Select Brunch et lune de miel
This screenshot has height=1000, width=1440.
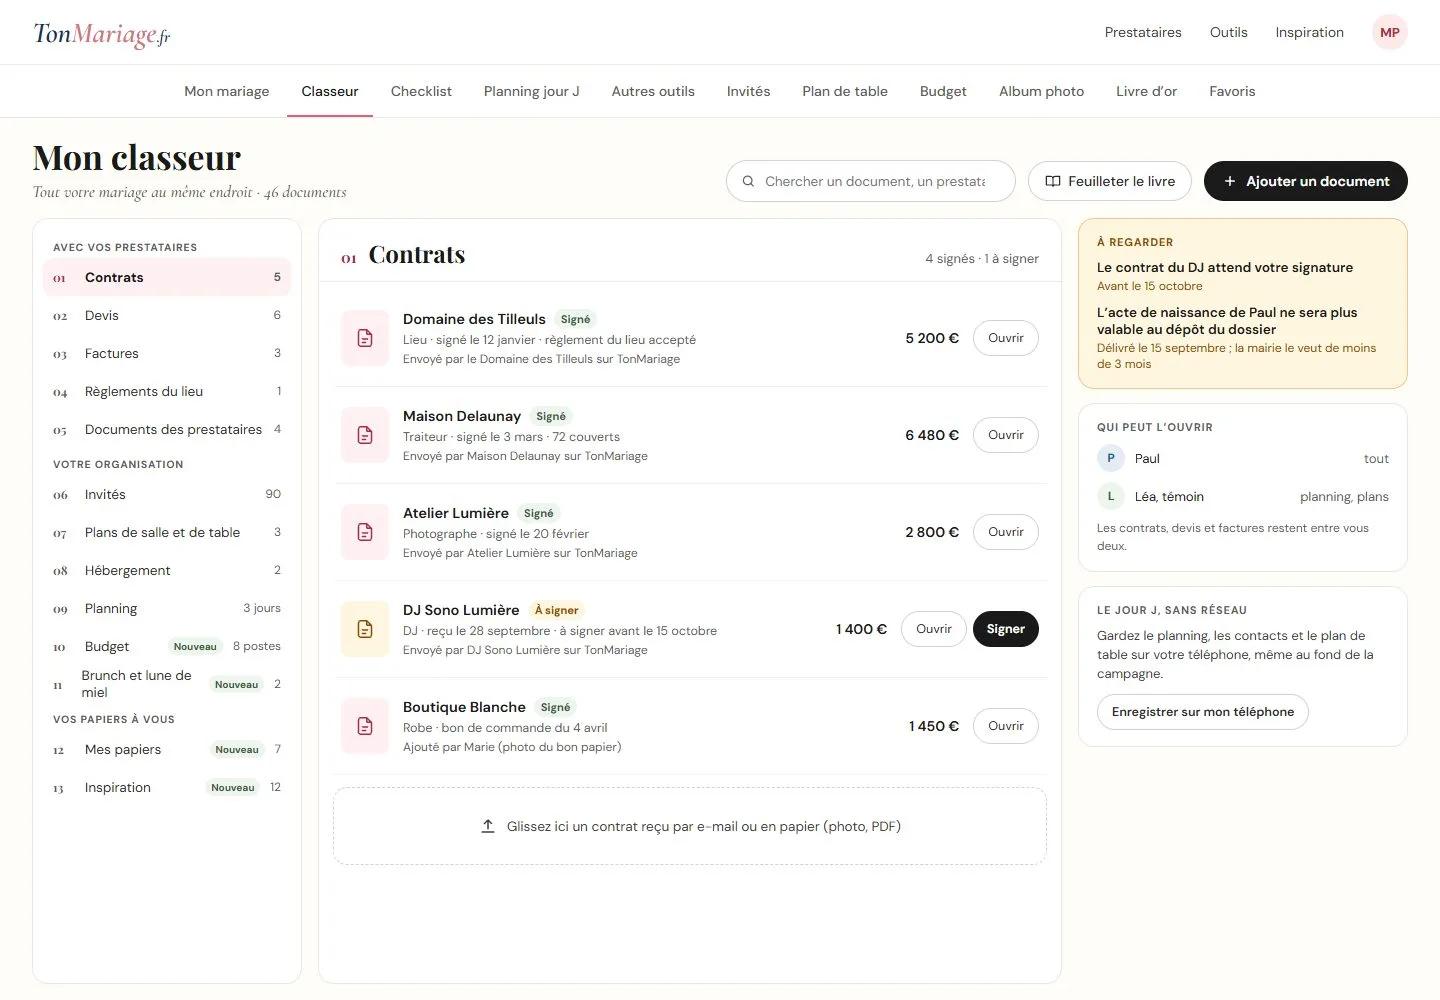click(167, 684)
